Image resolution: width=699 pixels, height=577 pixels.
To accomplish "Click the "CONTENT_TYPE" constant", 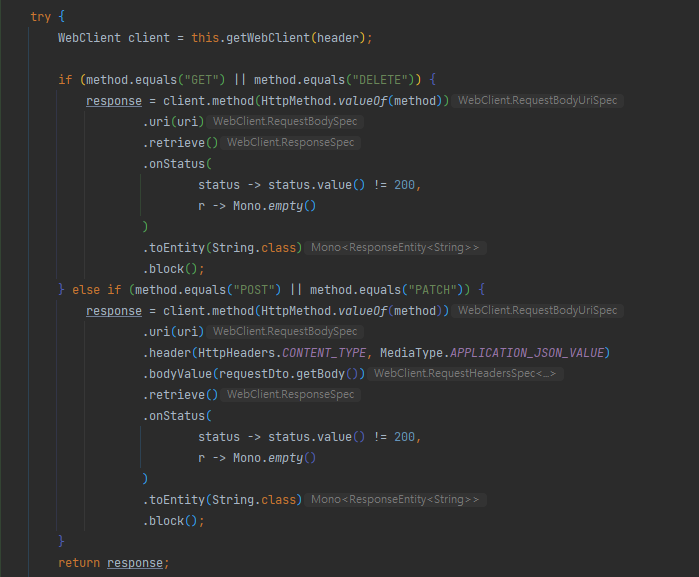I will click(x=324, y=353).
